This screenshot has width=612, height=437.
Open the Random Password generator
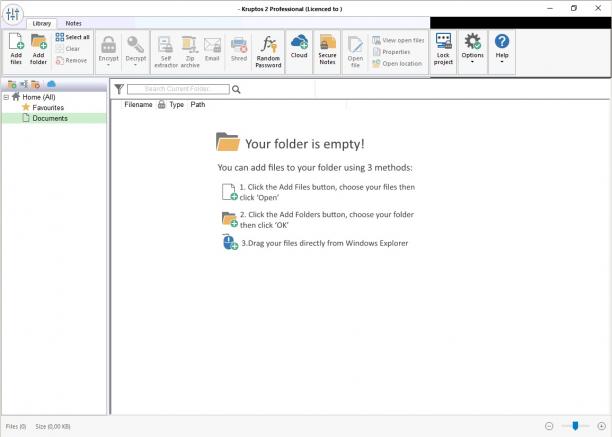point(269,52)
